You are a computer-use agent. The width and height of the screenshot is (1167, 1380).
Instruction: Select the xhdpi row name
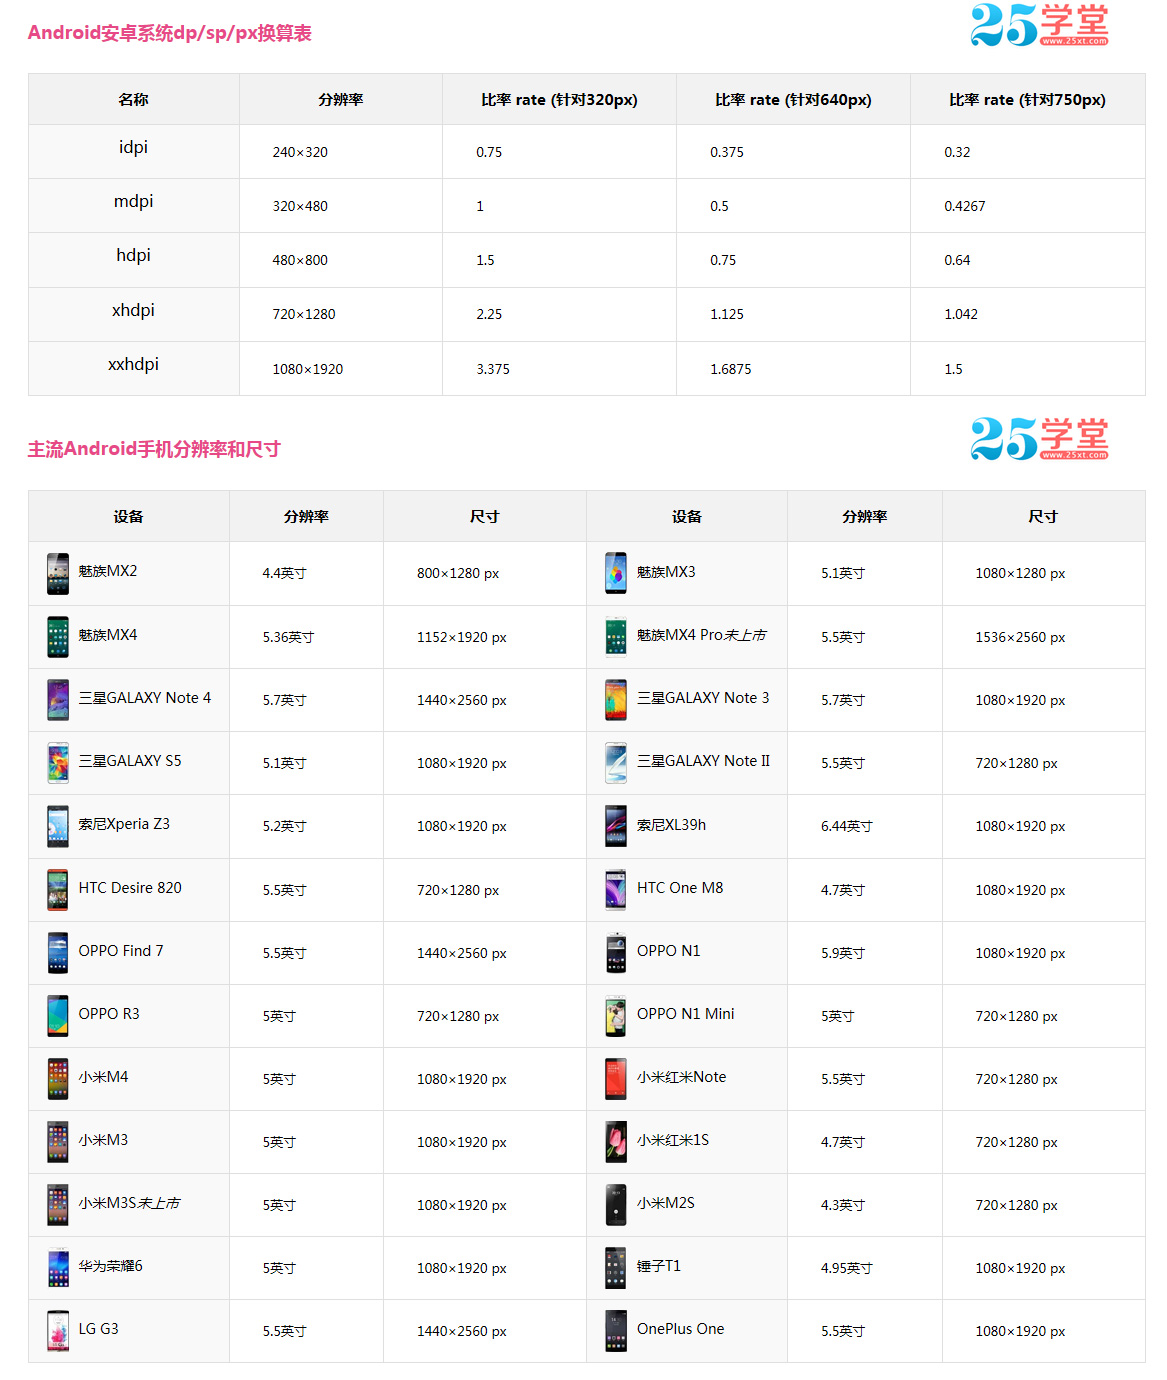click(133, 310)
